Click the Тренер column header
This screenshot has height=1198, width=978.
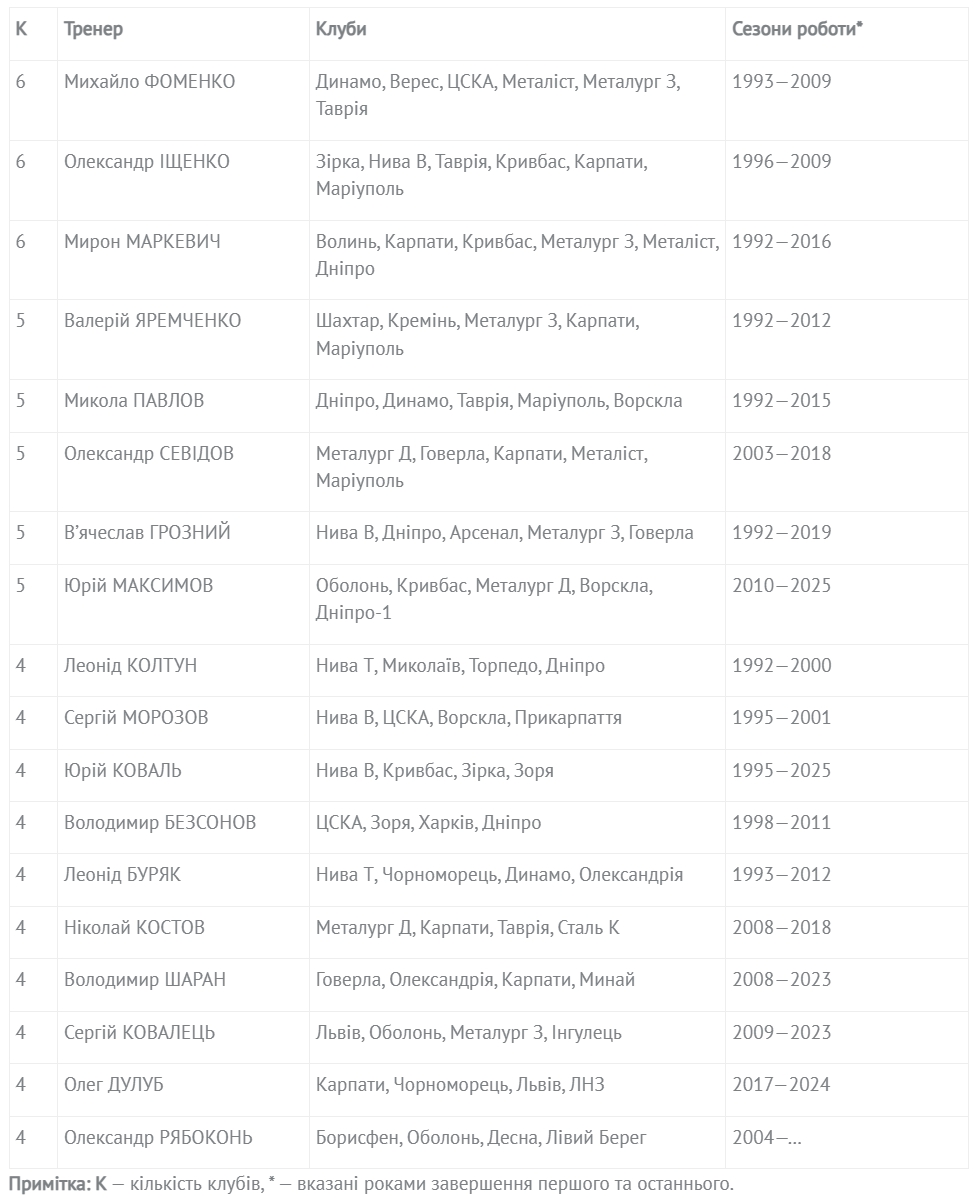pyautogui.click(x=93, y=29)
